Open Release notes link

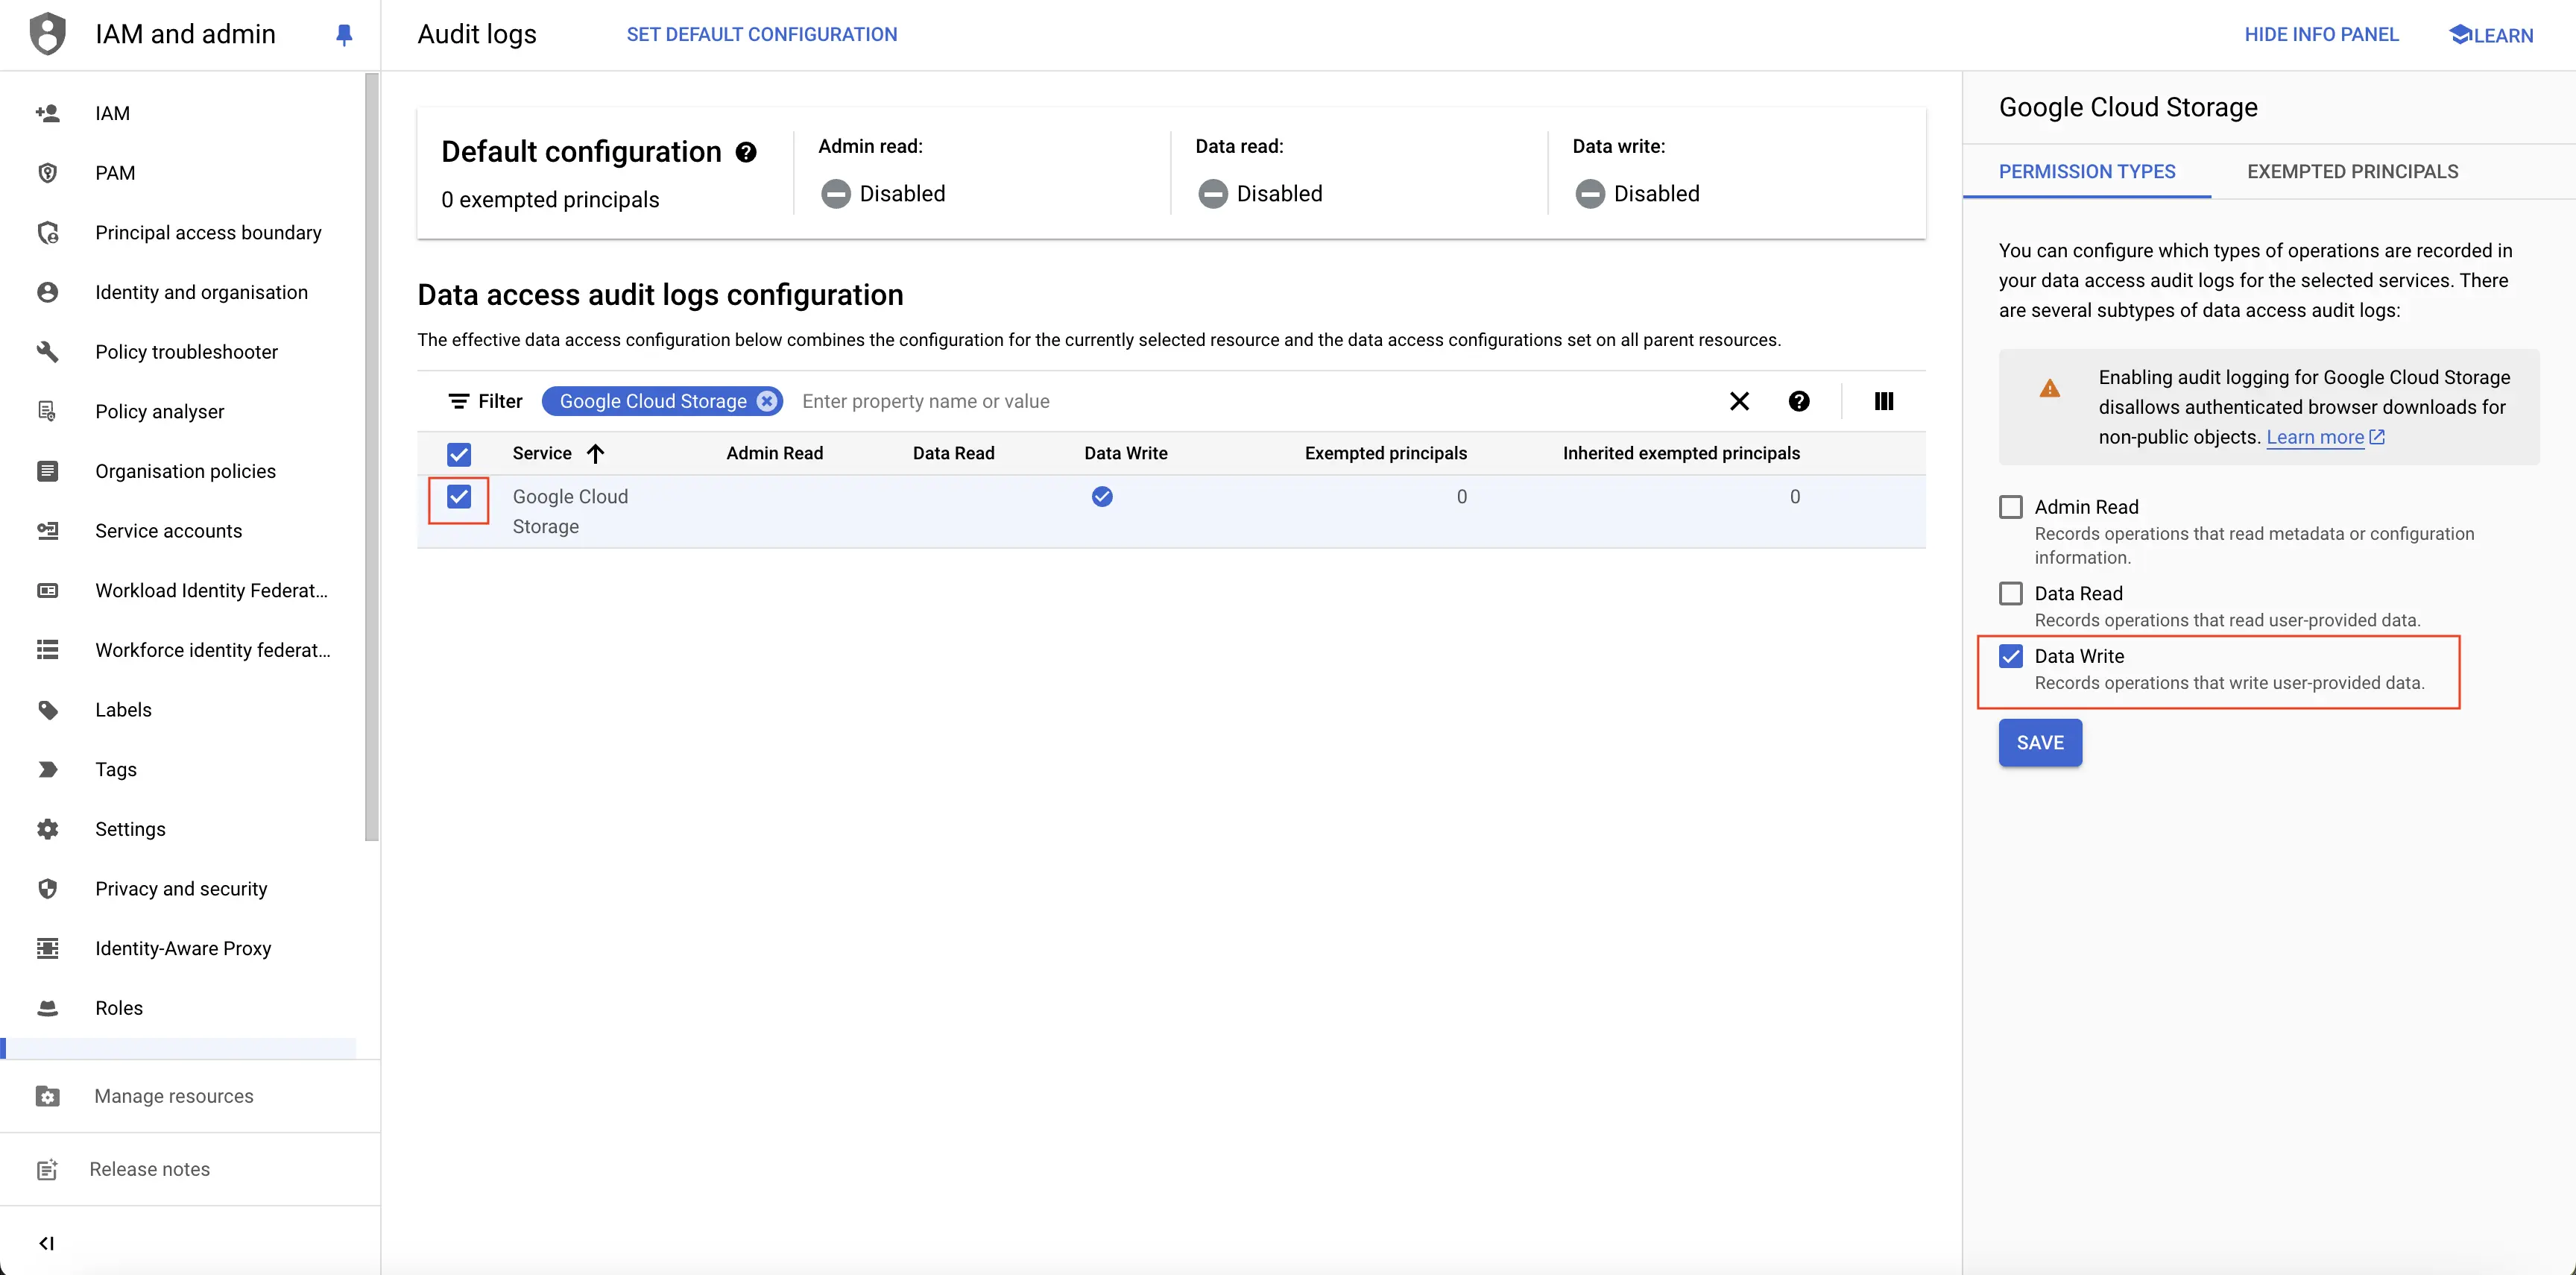149,1169
